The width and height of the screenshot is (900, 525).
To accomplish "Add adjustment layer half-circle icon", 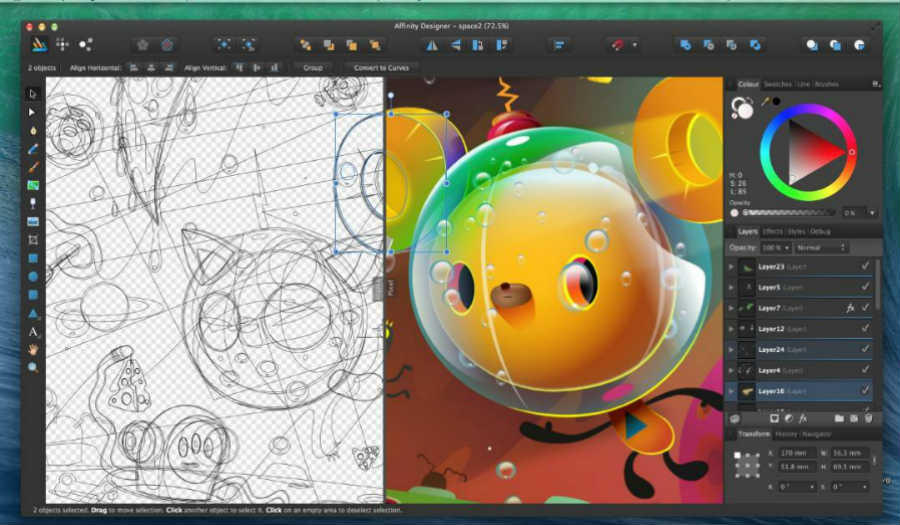I will [x=789, y=418].
